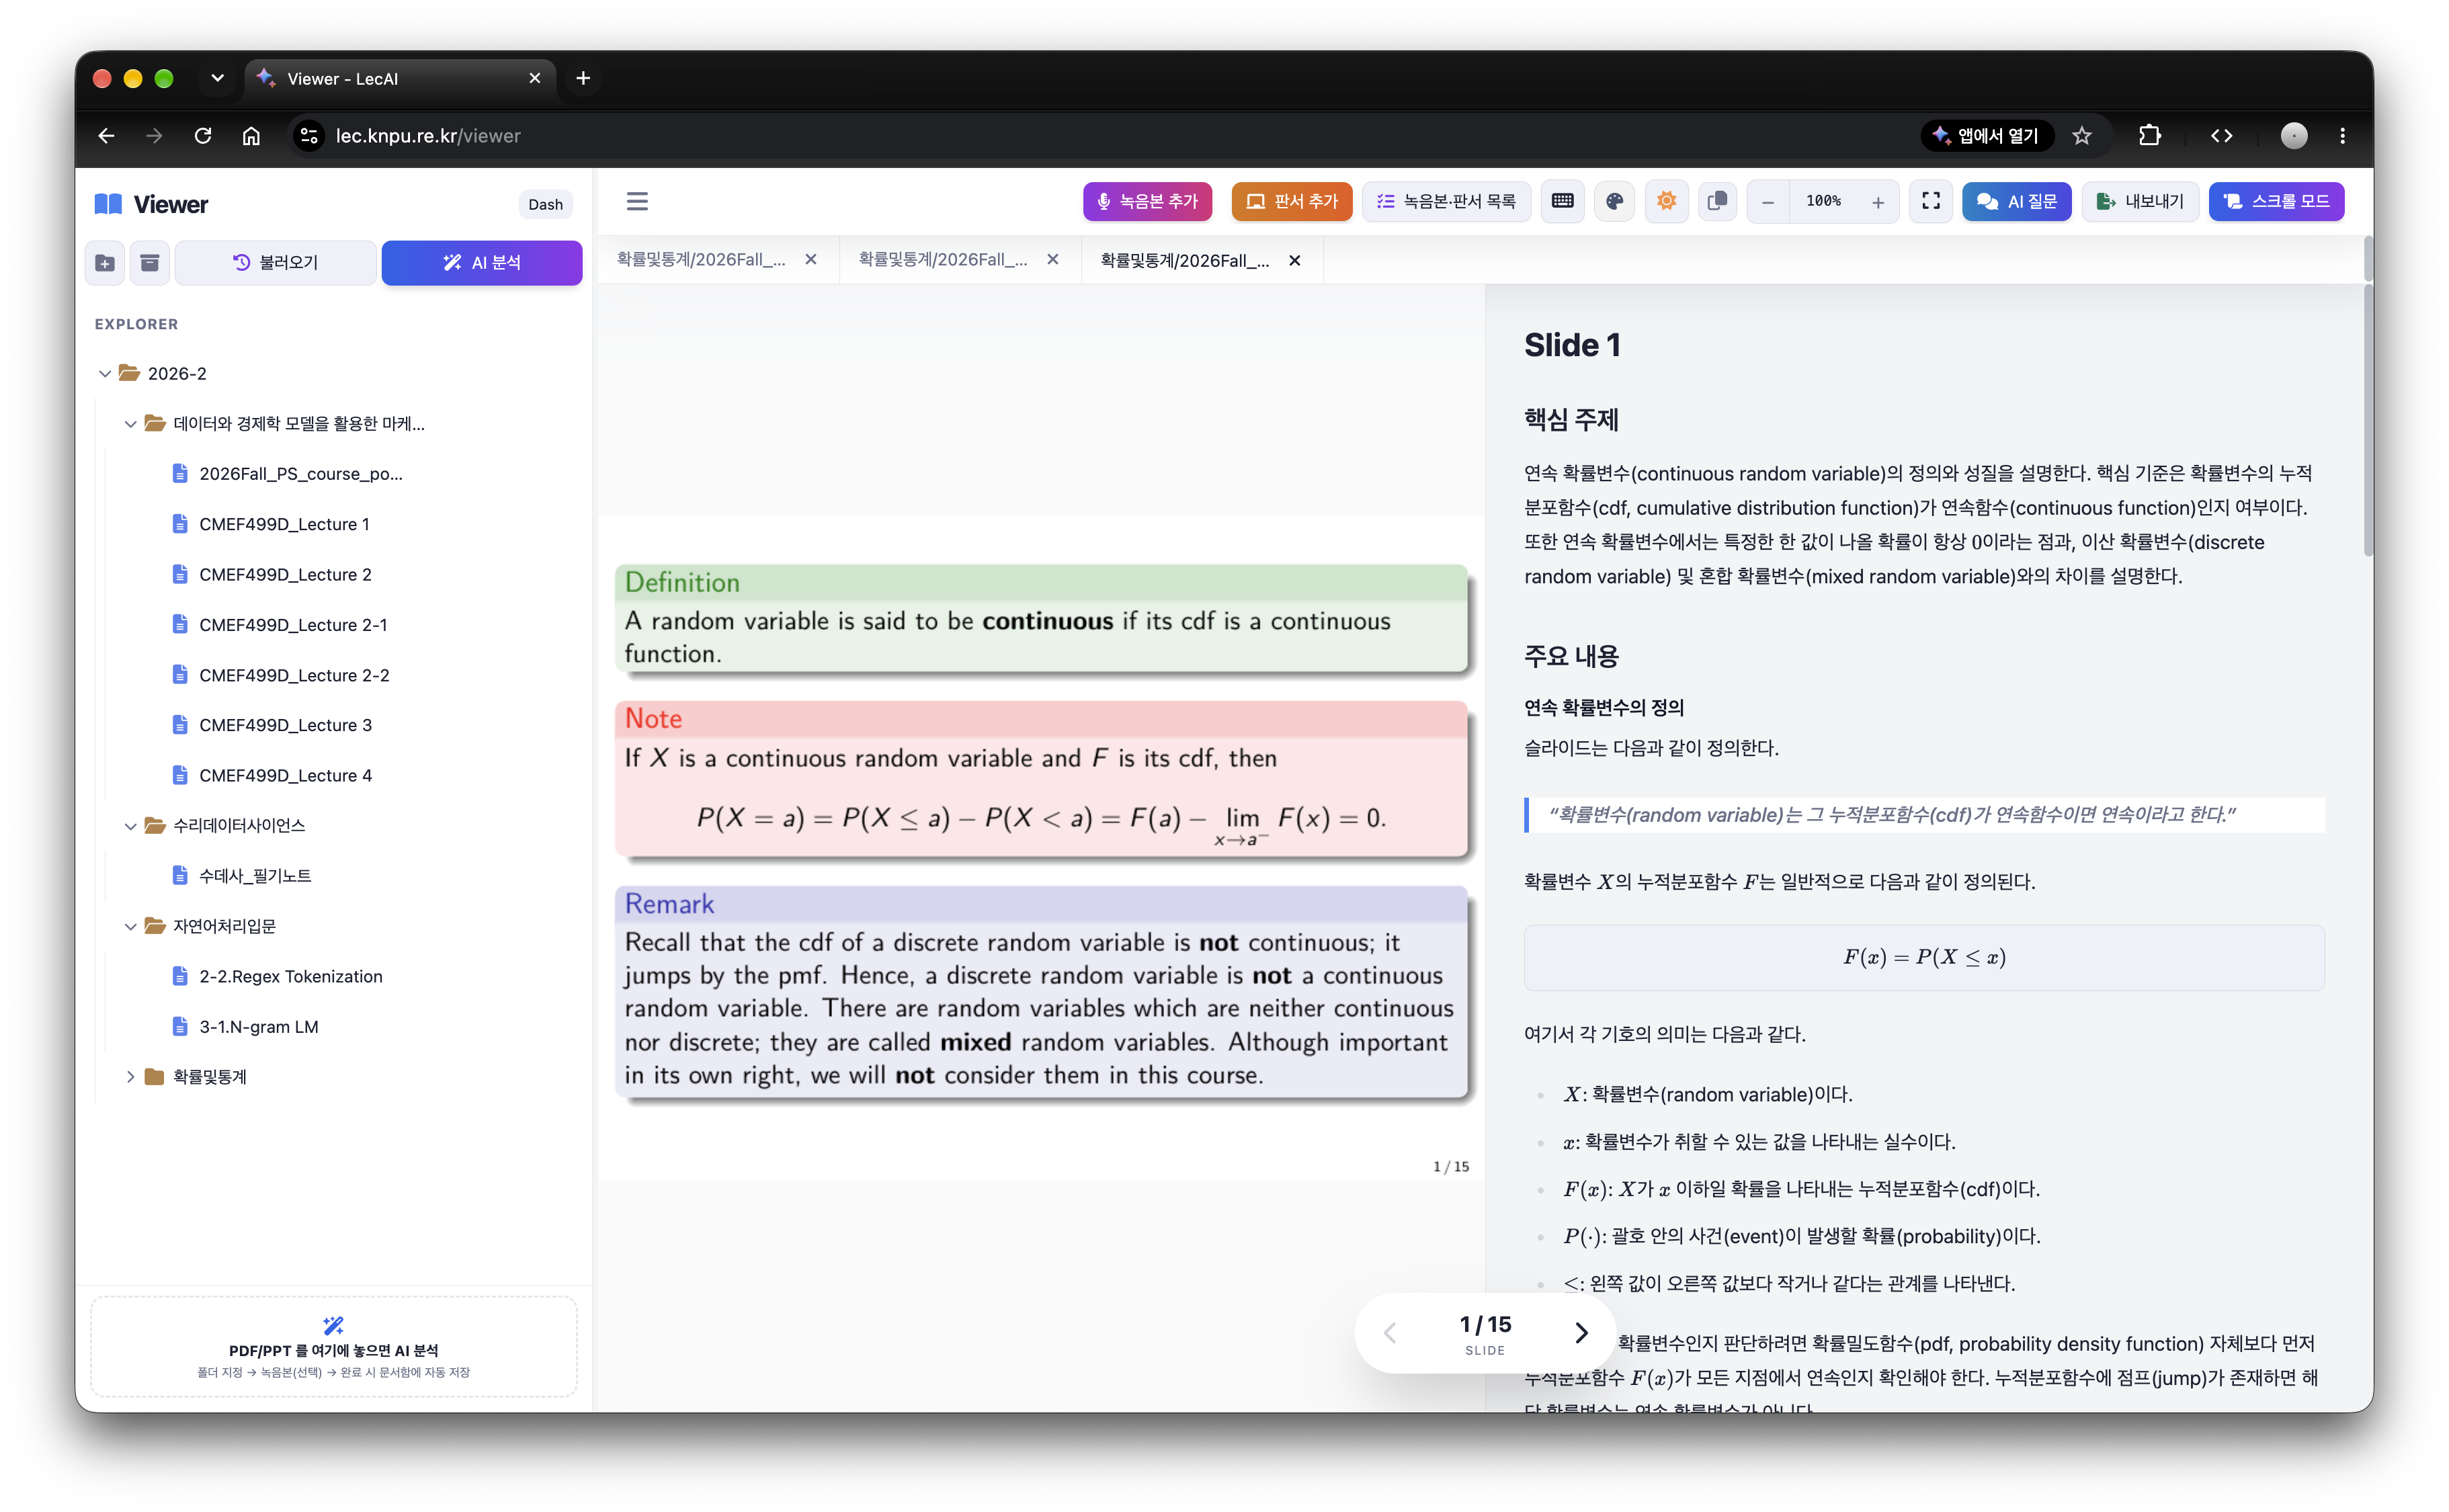
Task: Collapse the 자연어처리입문 folder
Action: tap(130, 927)
